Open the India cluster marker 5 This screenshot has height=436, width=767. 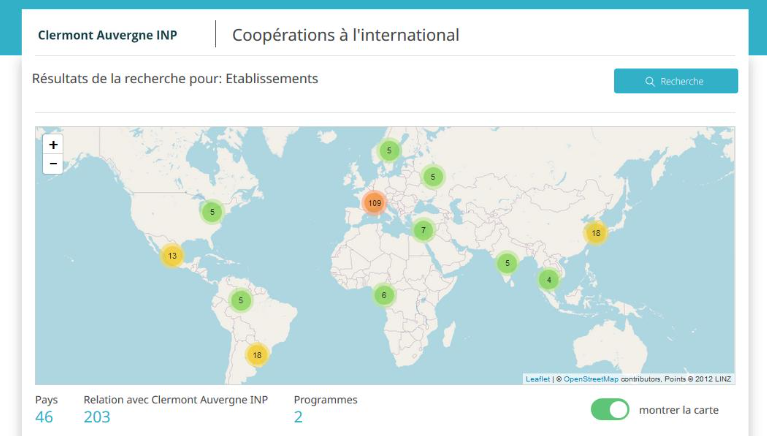pos(508,263)
